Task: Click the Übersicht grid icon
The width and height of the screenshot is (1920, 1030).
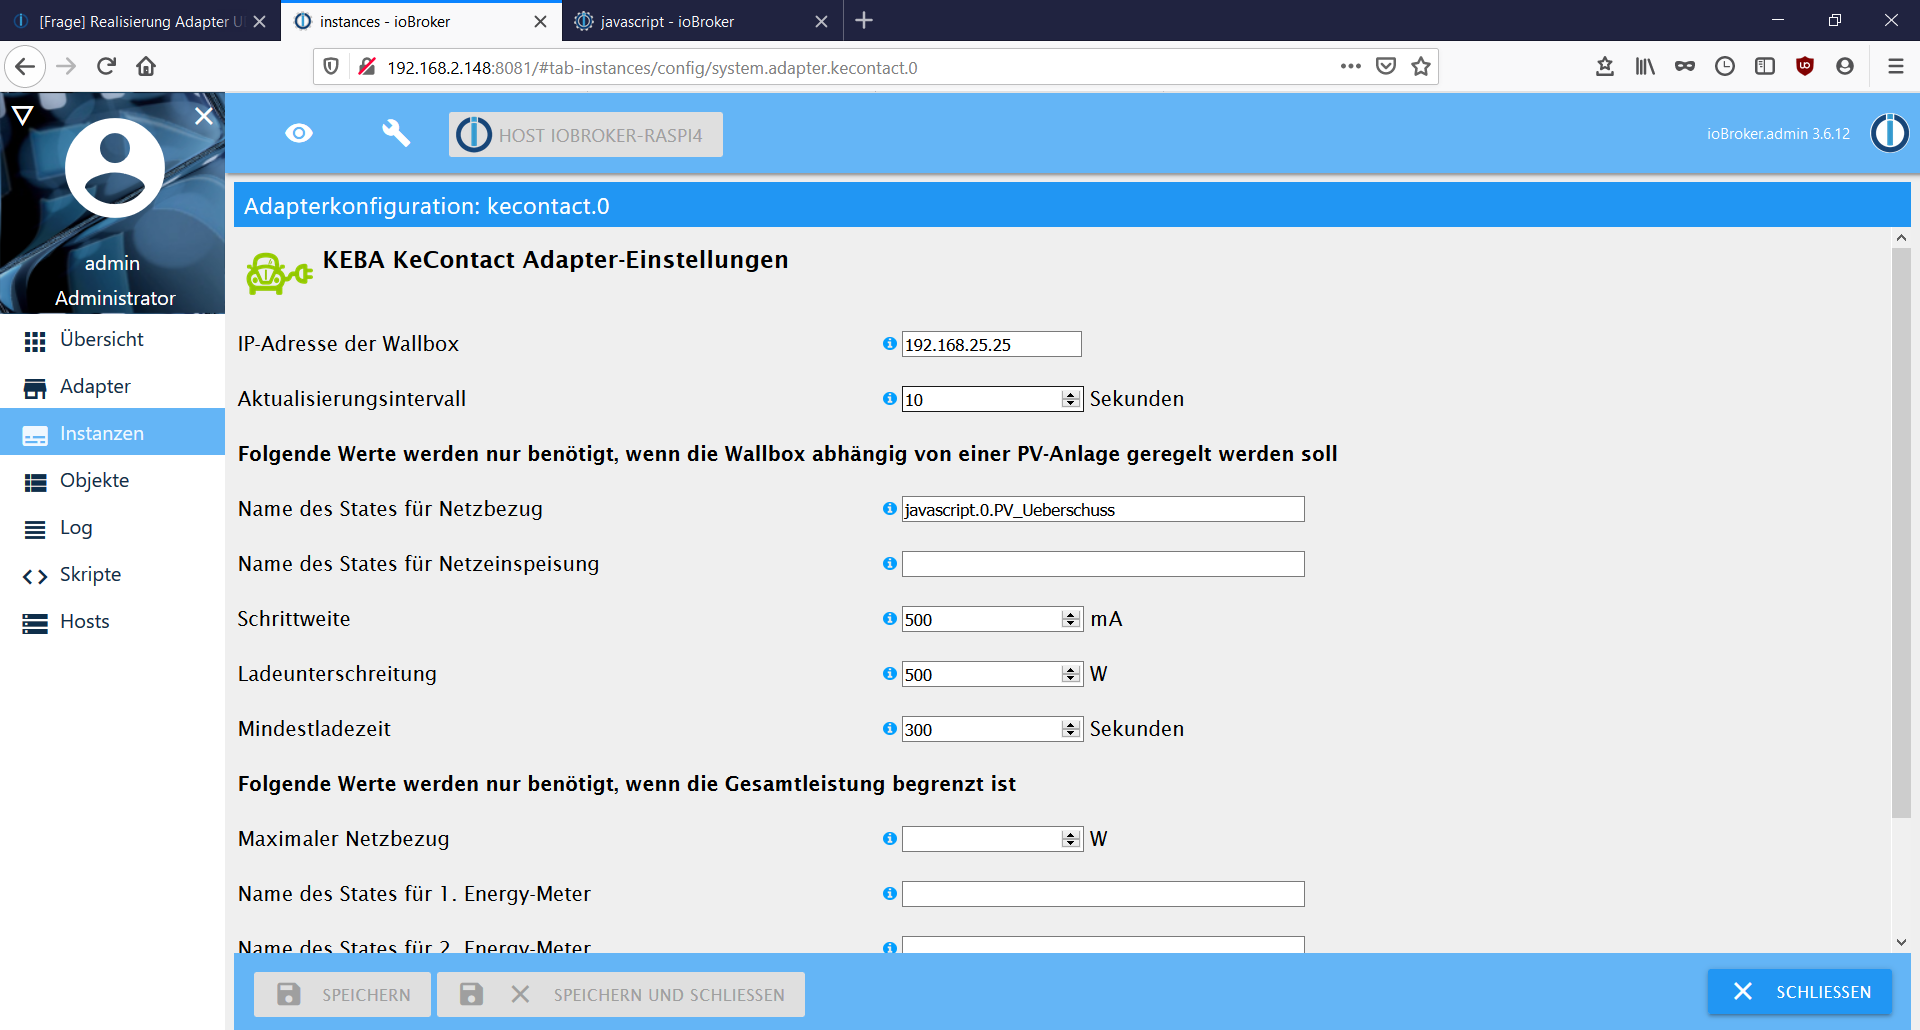Action: (35, 342)
